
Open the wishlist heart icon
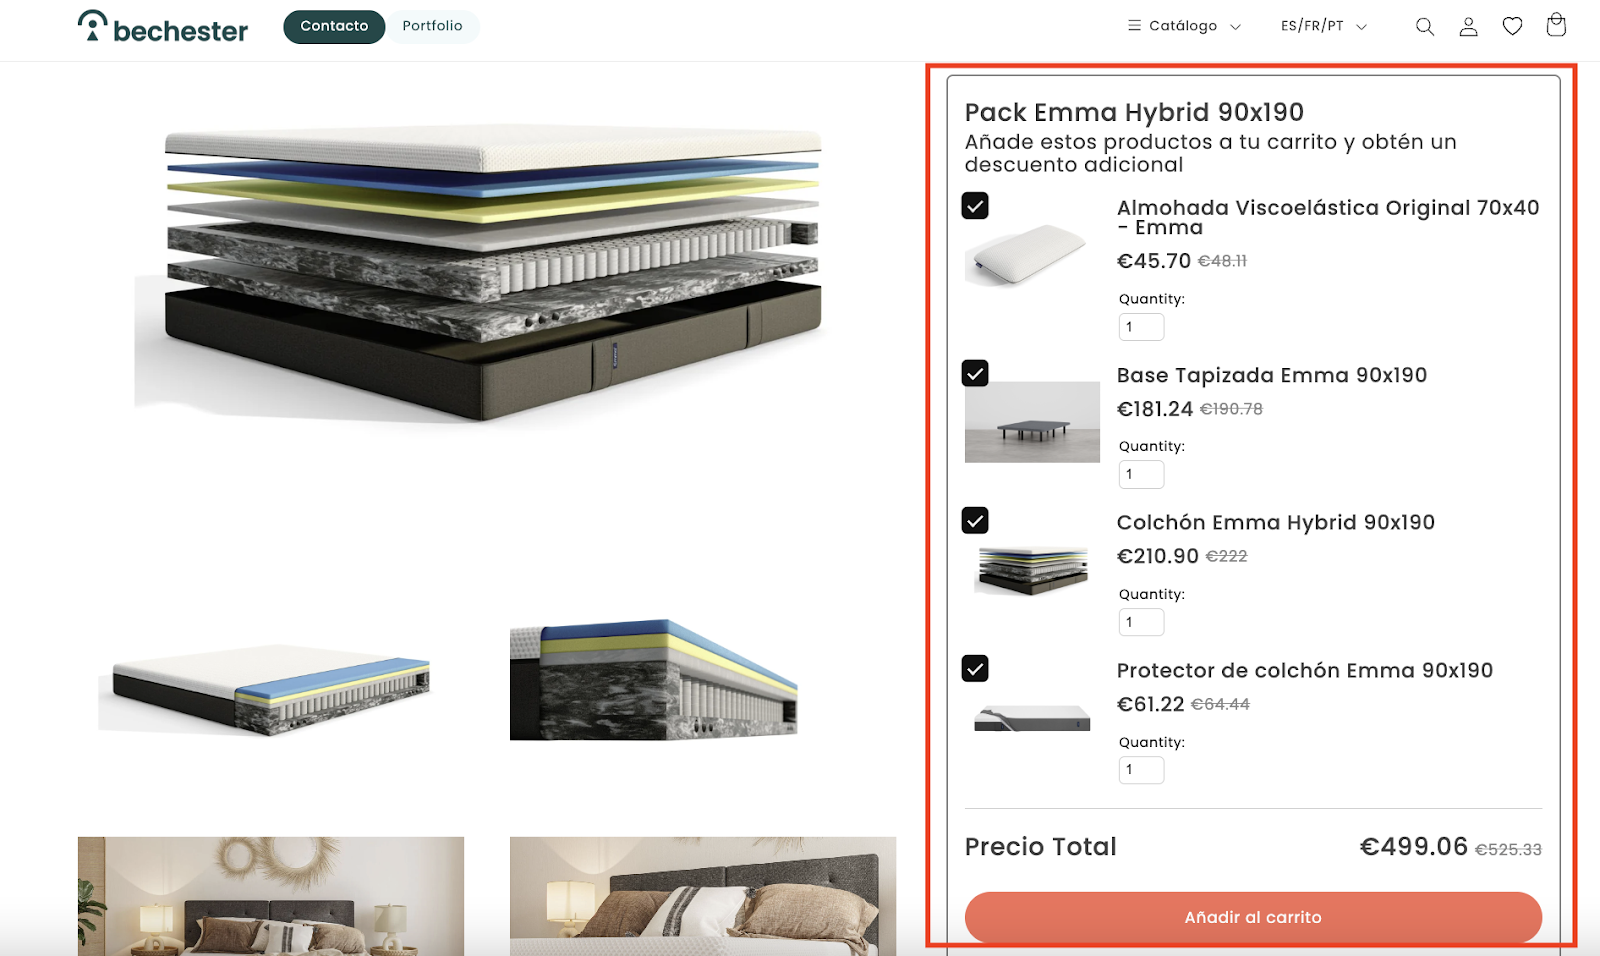tap(1512, 27)
